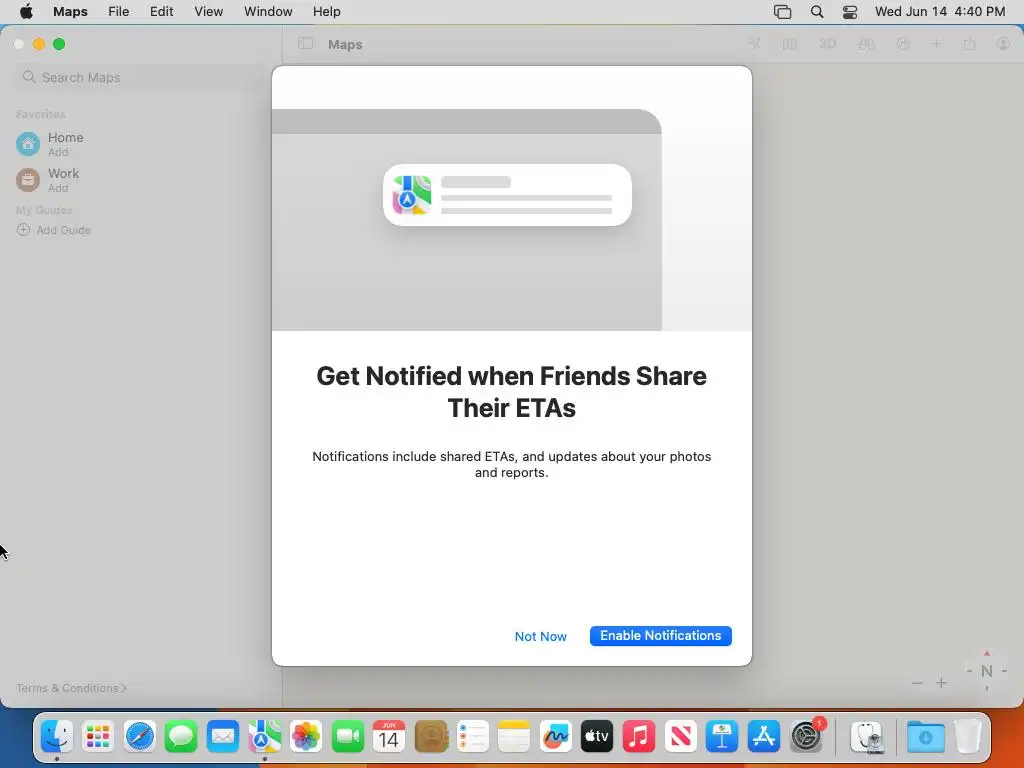Open Spotlight search in menu bar

click(816, 12)
